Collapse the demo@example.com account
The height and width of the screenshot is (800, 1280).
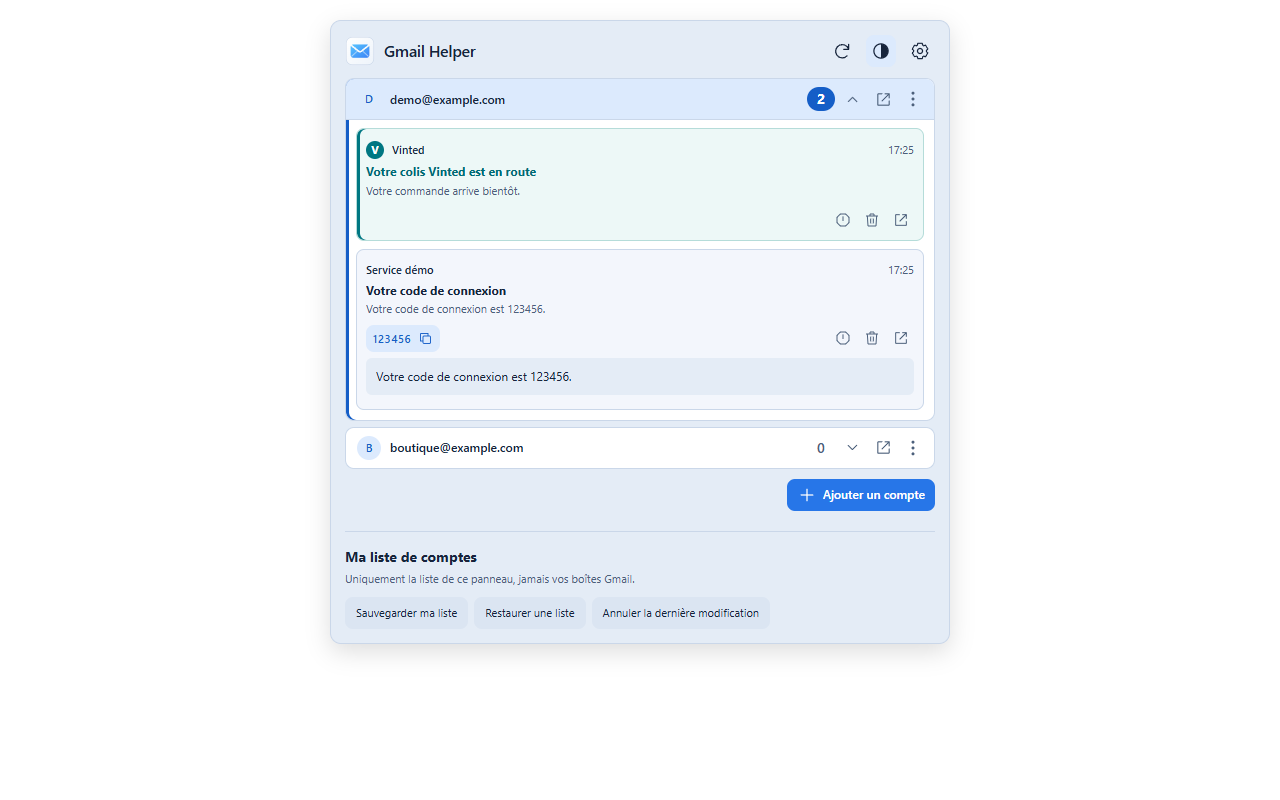pyautogui.click(x=853, y=99)
